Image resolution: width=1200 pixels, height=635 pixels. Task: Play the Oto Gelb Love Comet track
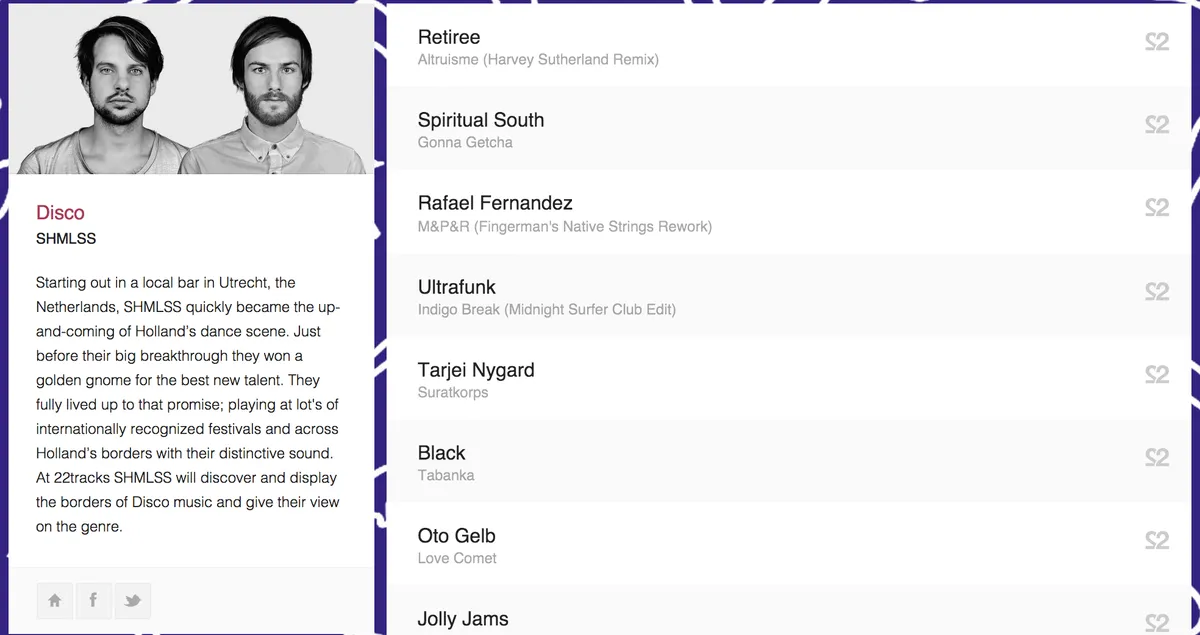pyautogui.click(x=457, y=546)
